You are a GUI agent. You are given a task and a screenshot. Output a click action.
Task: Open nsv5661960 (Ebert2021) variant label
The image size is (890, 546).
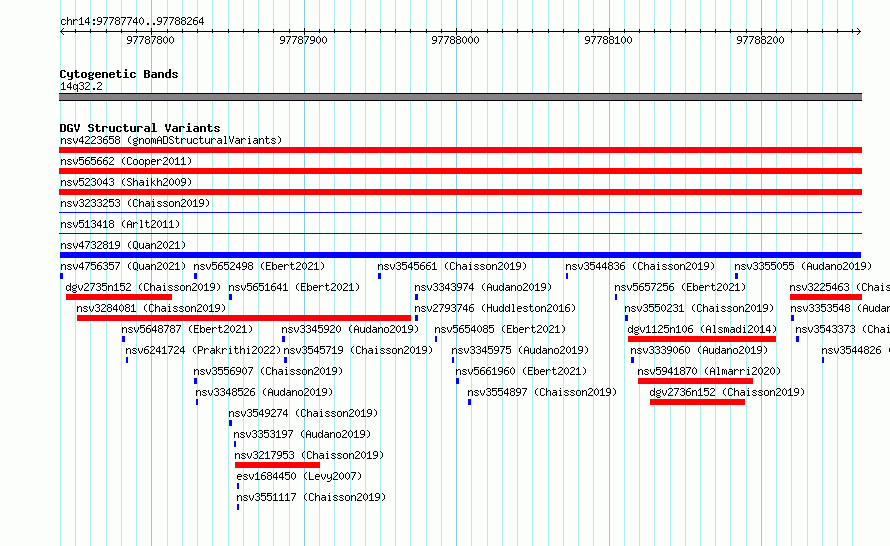pos(521,371)
